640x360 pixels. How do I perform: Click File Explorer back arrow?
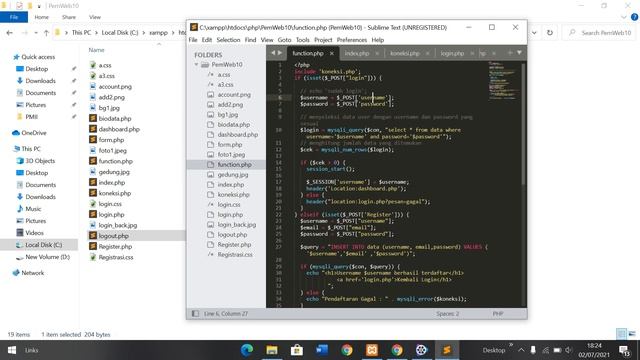[9, 33]
